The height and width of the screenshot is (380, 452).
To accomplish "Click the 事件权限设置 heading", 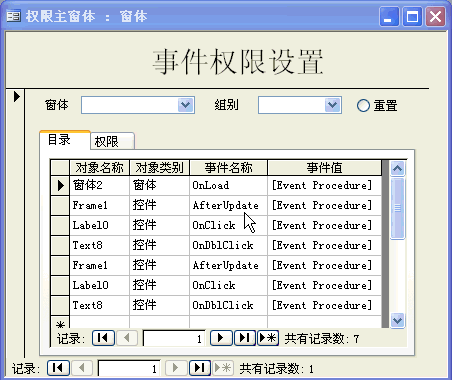I will [x=238, y=62].
